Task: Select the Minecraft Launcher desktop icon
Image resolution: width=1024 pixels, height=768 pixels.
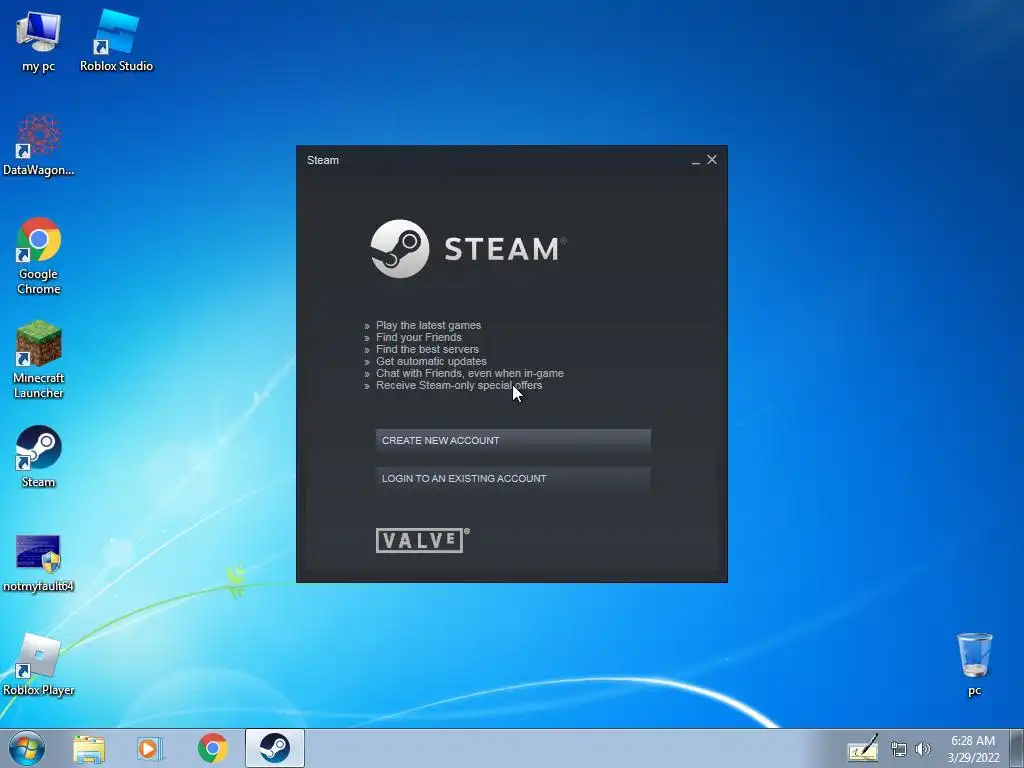Action: click(39, 359)
